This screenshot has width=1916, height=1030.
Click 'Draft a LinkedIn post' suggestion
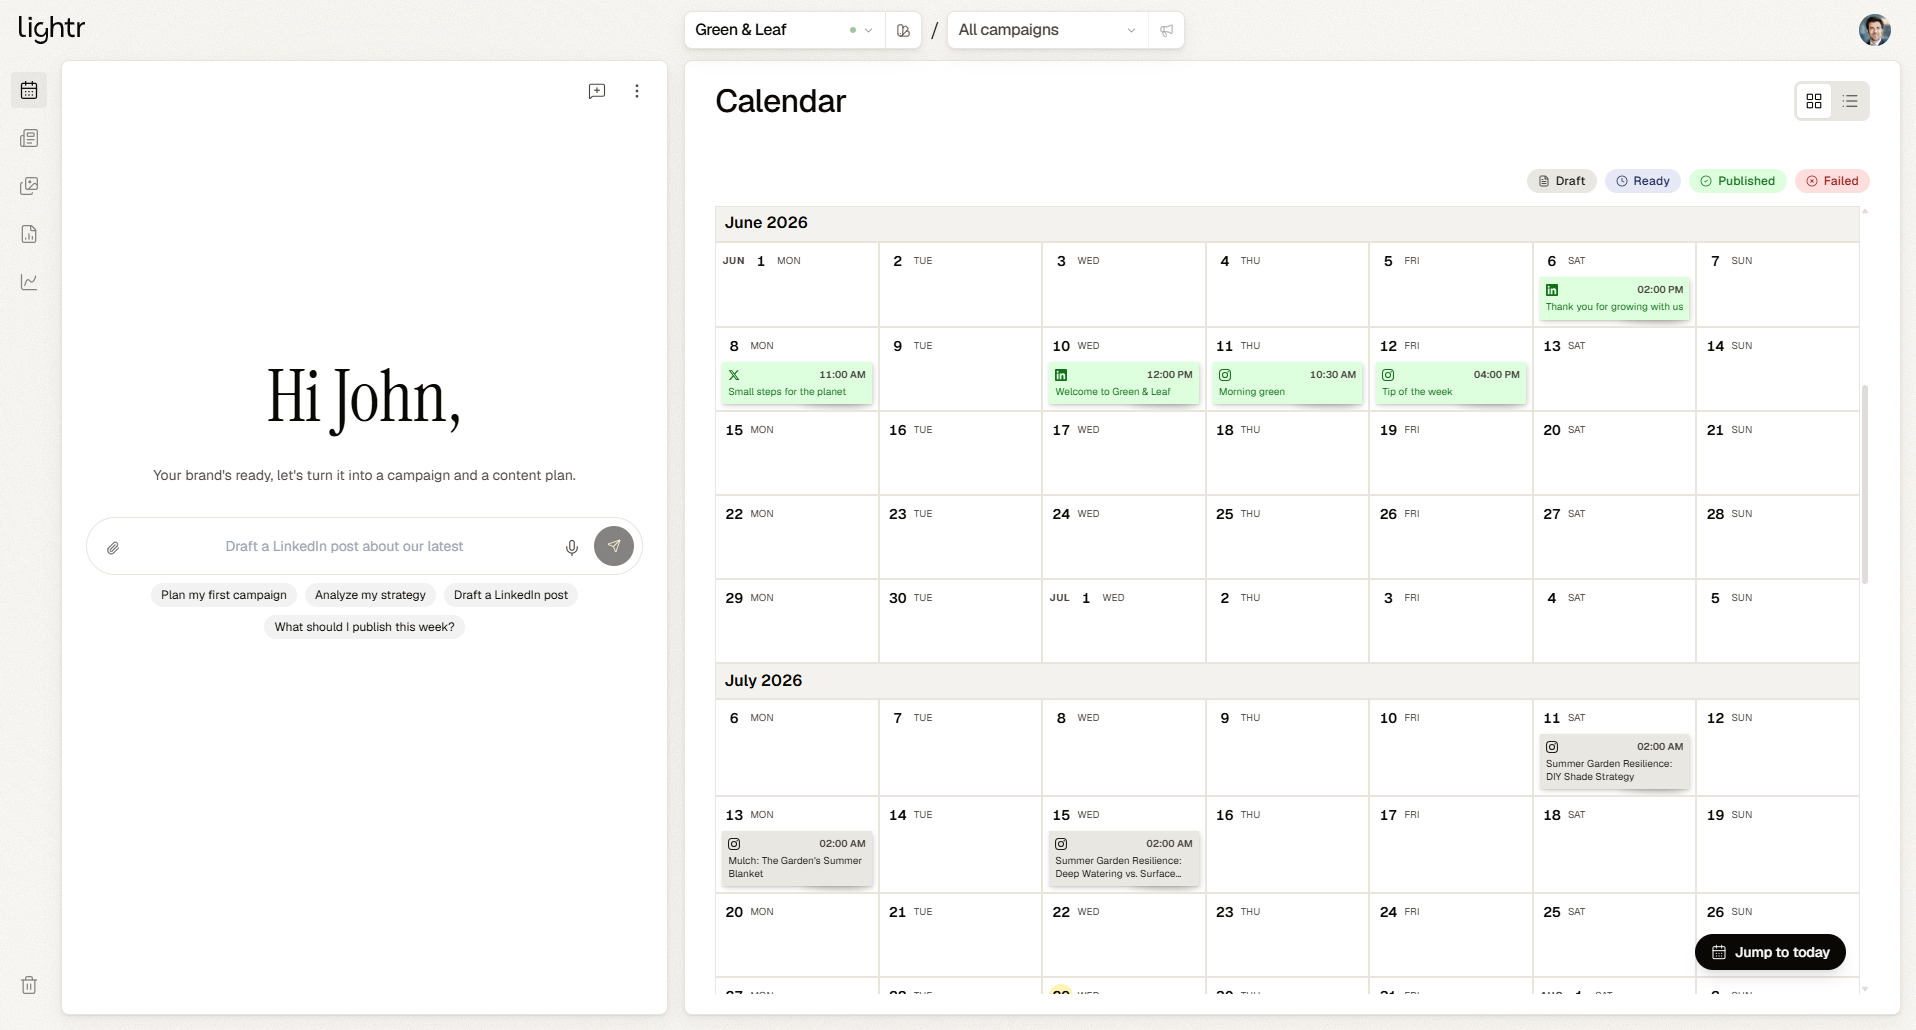[x=511, y=595]
